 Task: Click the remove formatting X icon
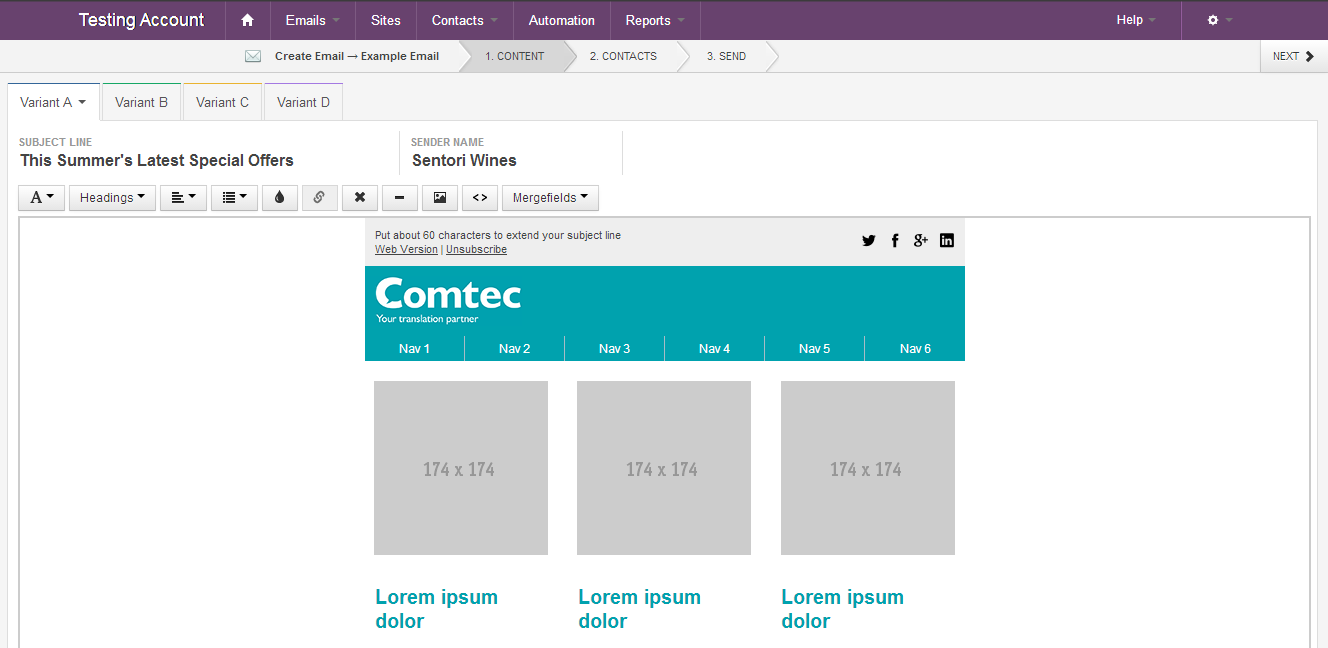coord(359,198)
